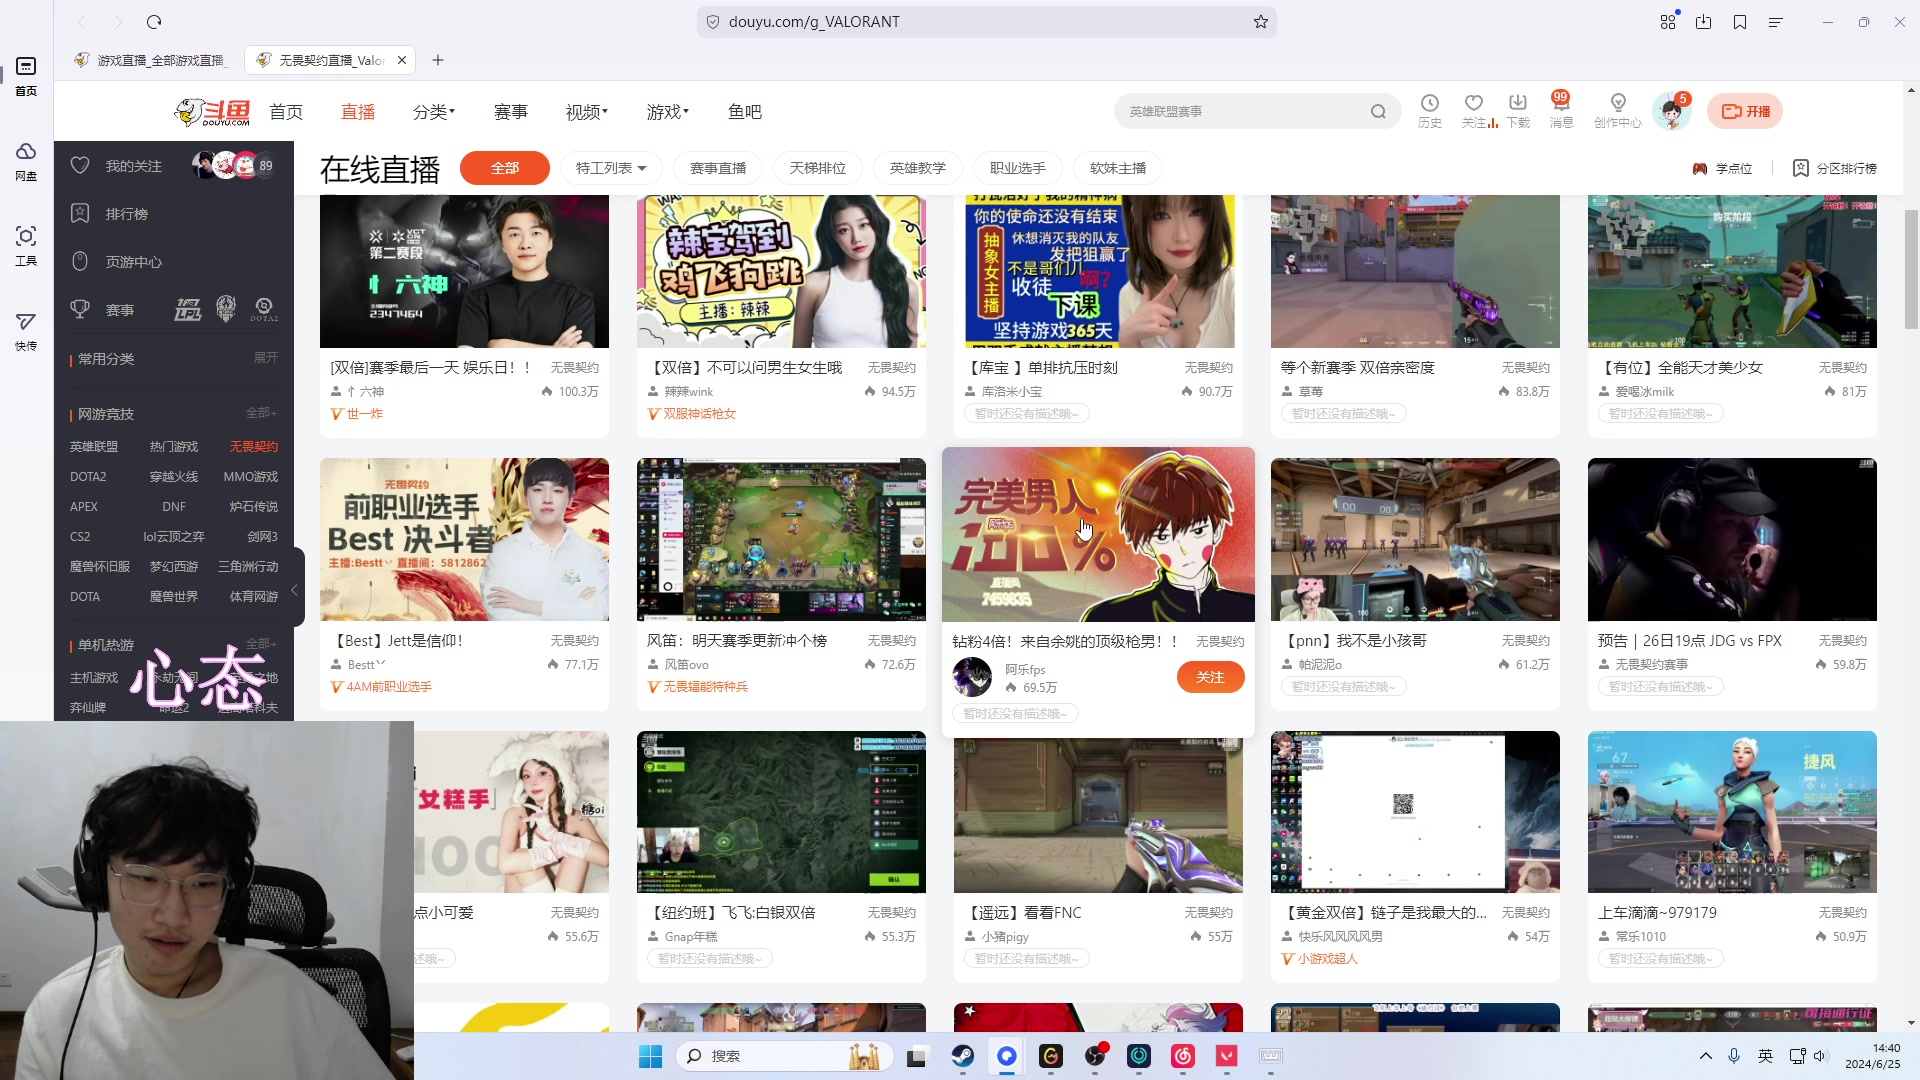This screenshot has height=1080, width=1920.
Task: Open browser main menu icon
Action: point(1776,22)
